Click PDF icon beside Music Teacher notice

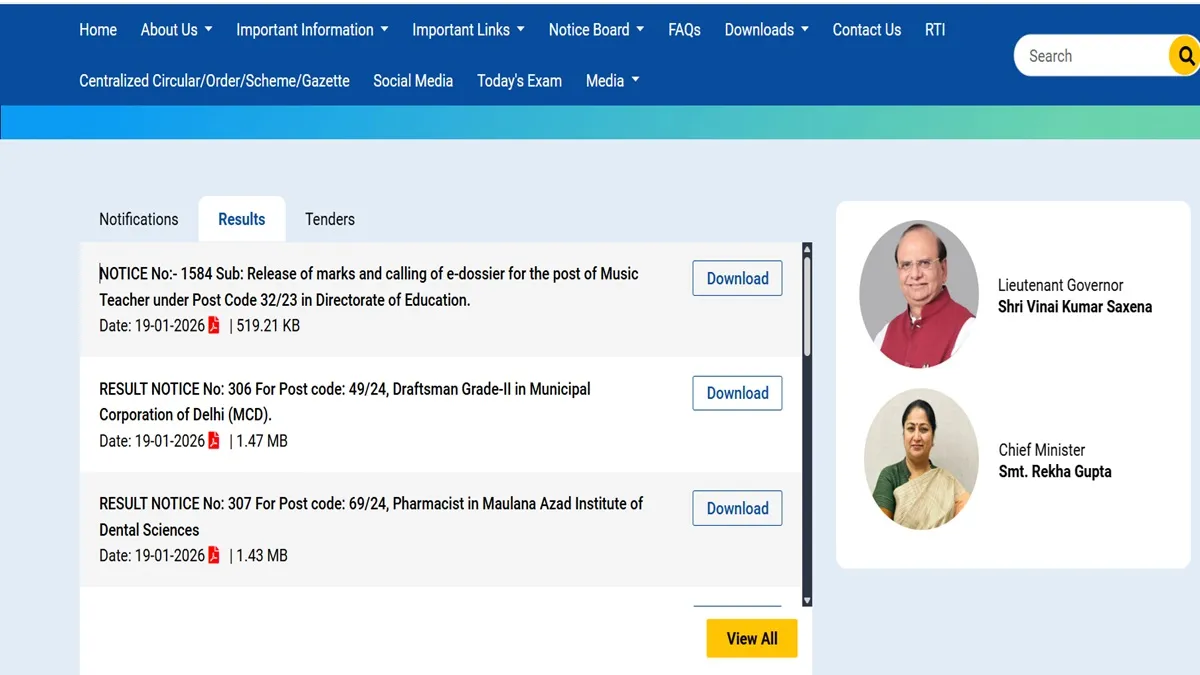pyautogui.click(x=214, y=325)
